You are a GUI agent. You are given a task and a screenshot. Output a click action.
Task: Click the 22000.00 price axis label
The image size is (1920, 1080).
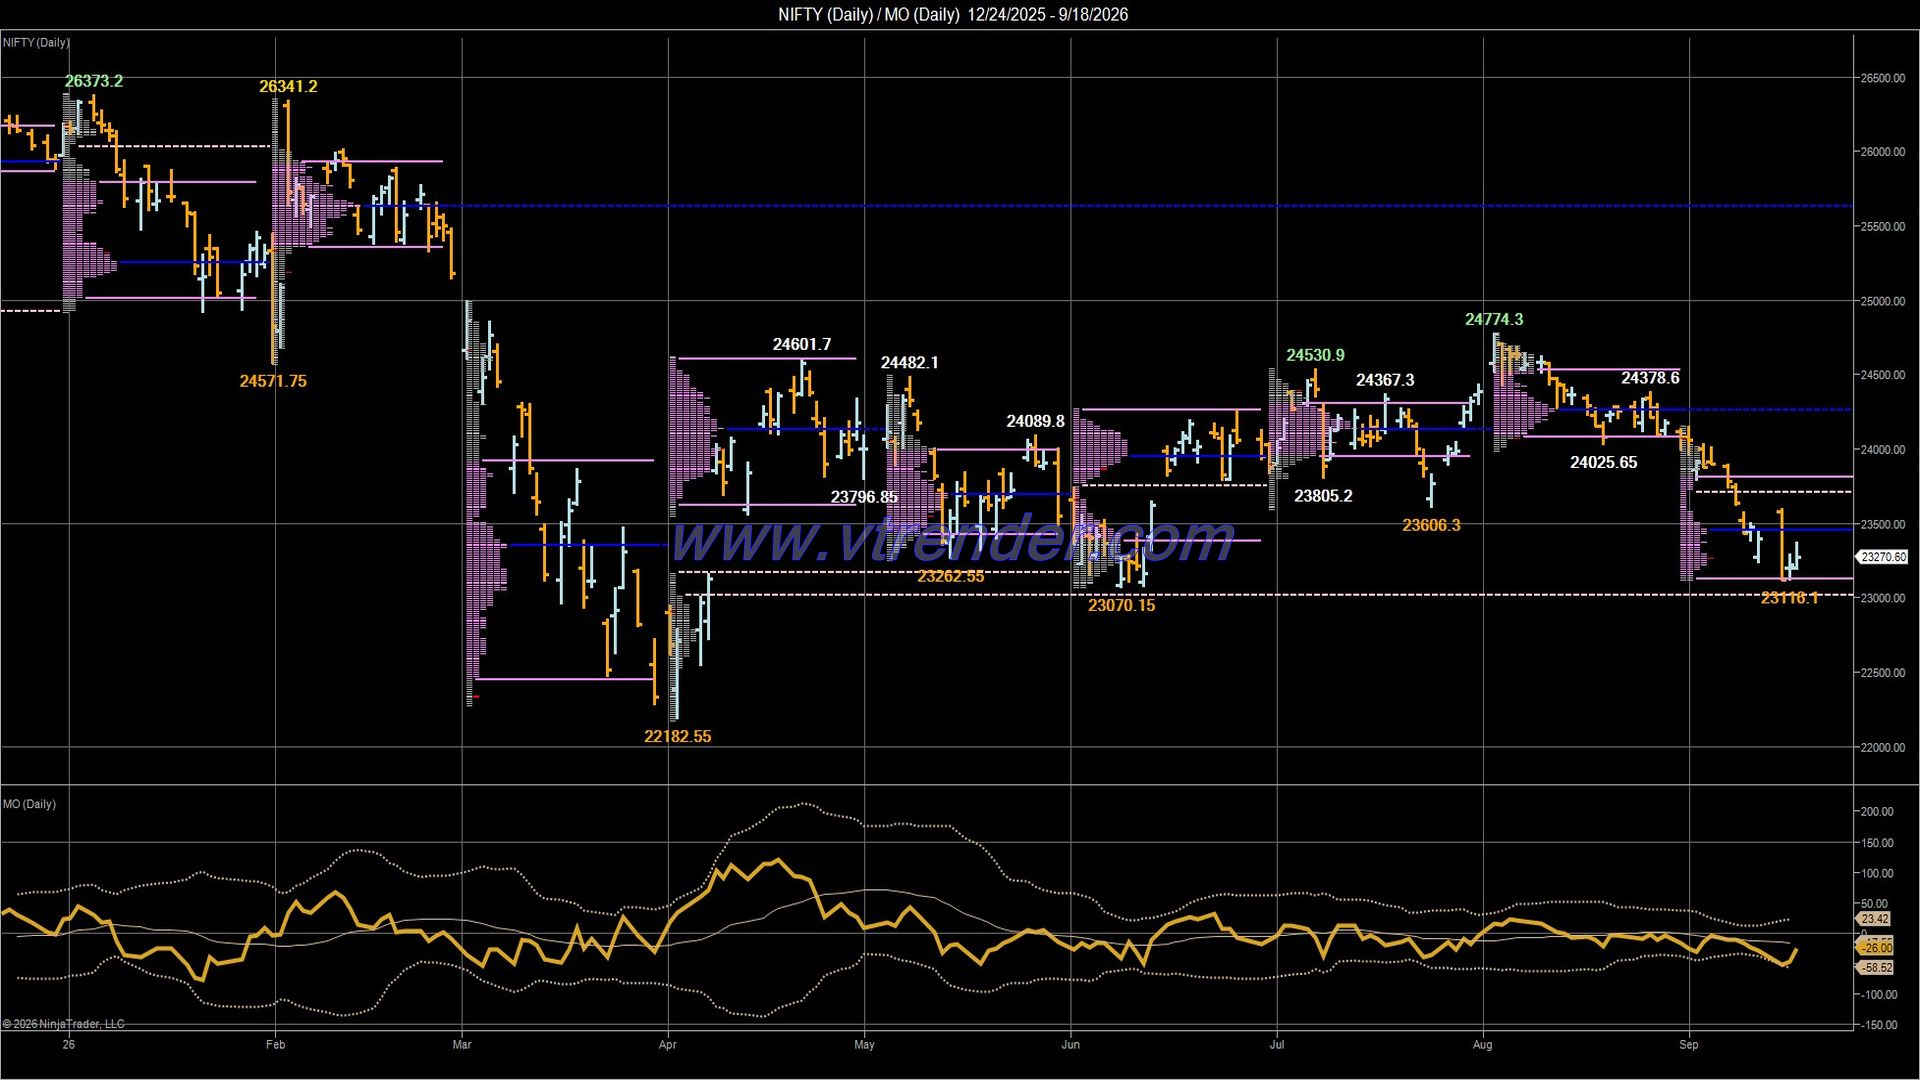coord(1883,748)
